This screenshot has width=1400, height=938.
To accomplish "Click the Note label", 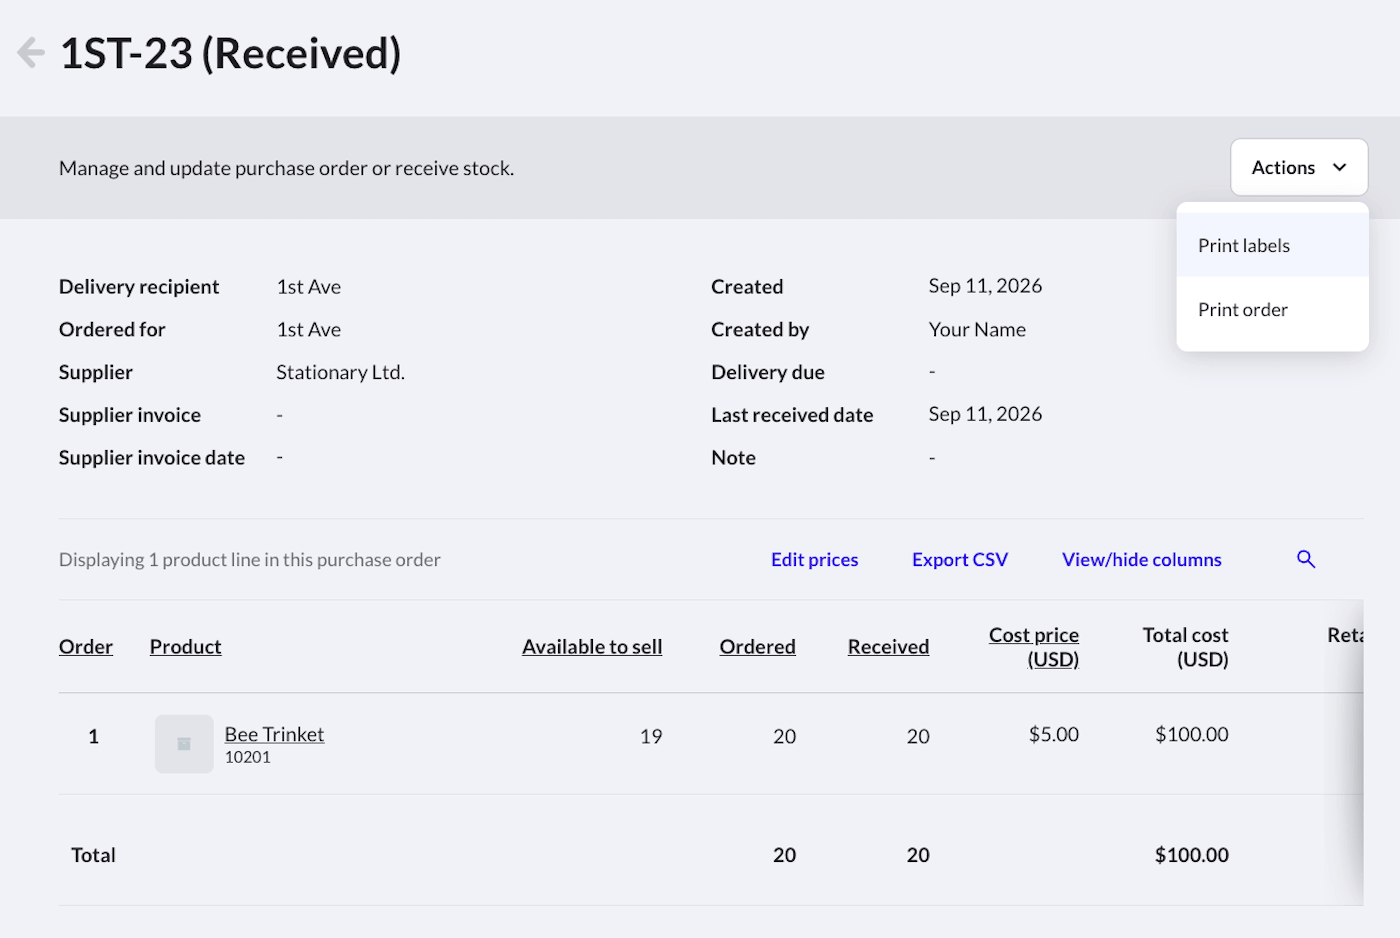I will coord(733,457).
